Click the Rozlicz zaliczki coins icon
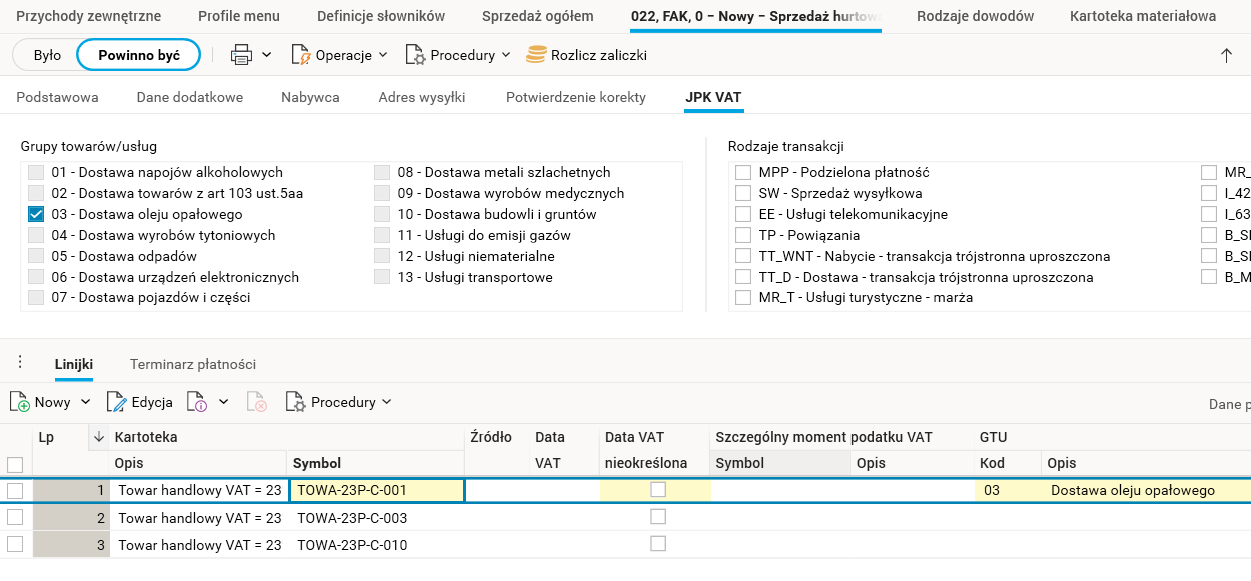1251x581 pixels. 537,55
